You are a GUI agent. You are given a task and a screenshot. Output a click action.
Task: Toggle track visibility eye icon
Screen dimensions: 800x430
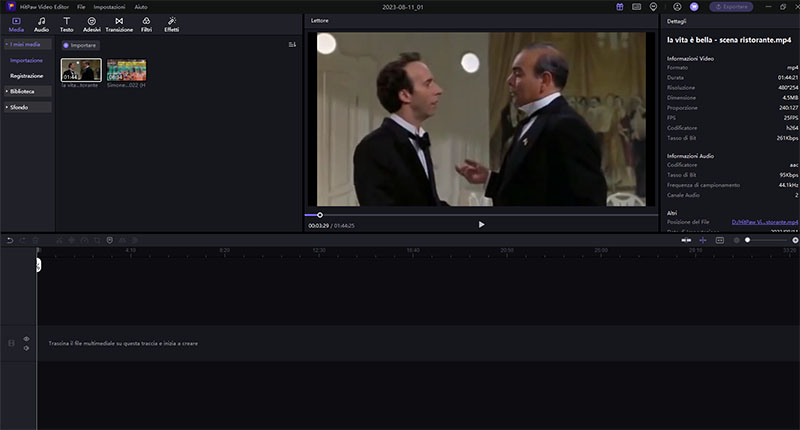[26, 339]
